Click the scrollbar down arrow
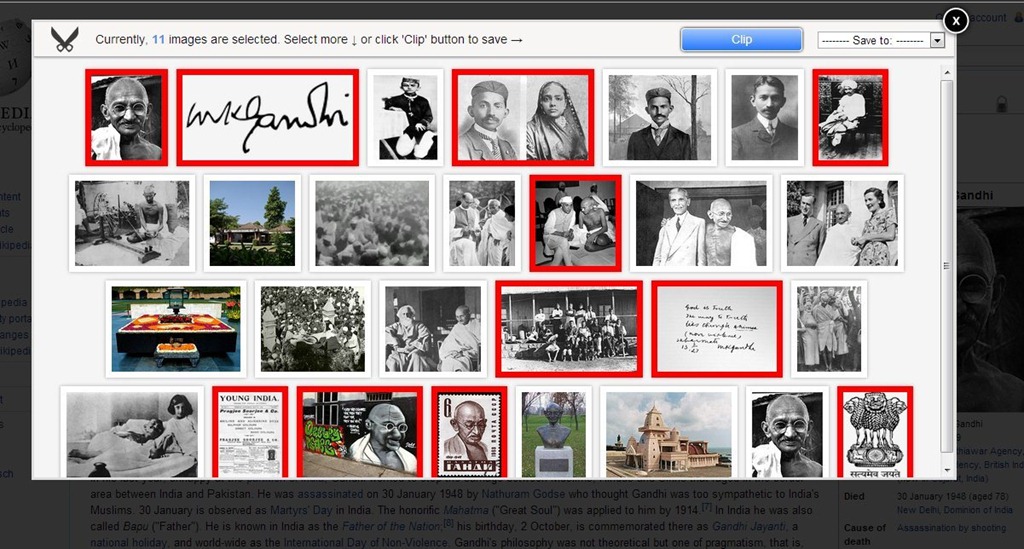Screen dimensions: 1024x549 coord(946,469)
